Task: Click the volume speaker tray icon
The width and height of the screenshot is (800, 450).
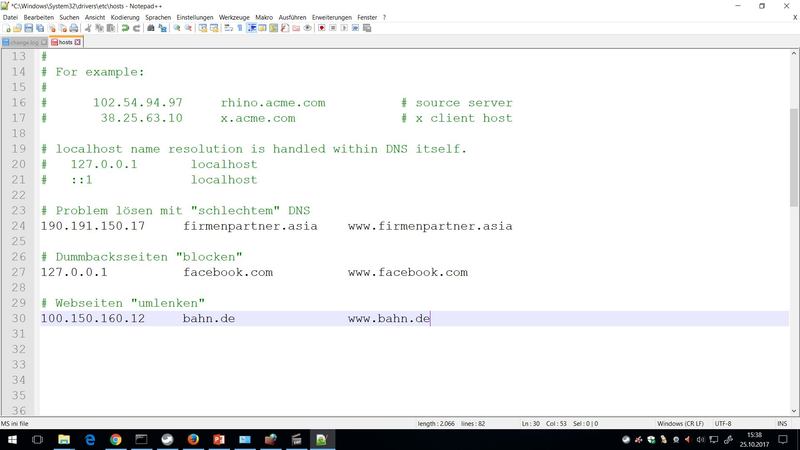Action: (701, 439)
